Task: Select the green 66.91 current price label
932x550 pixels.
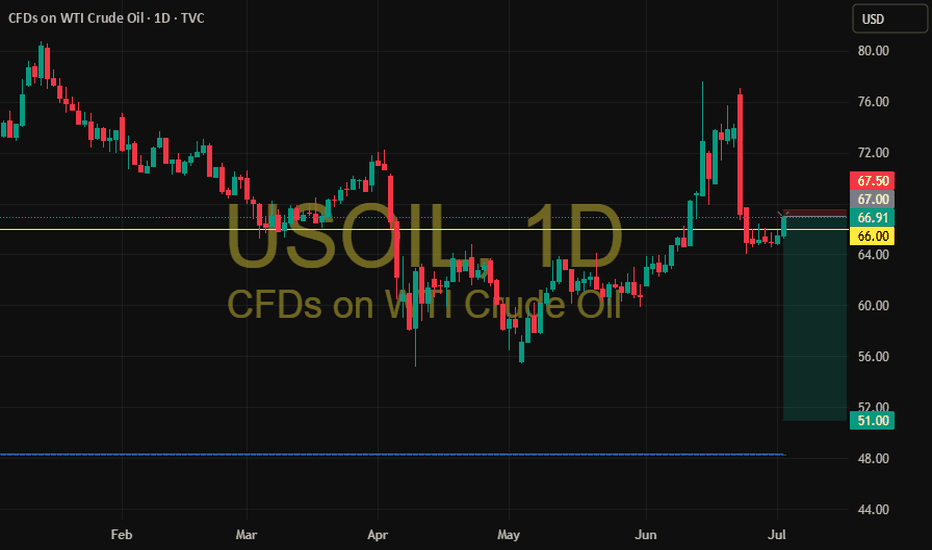Action: point(872,218)
